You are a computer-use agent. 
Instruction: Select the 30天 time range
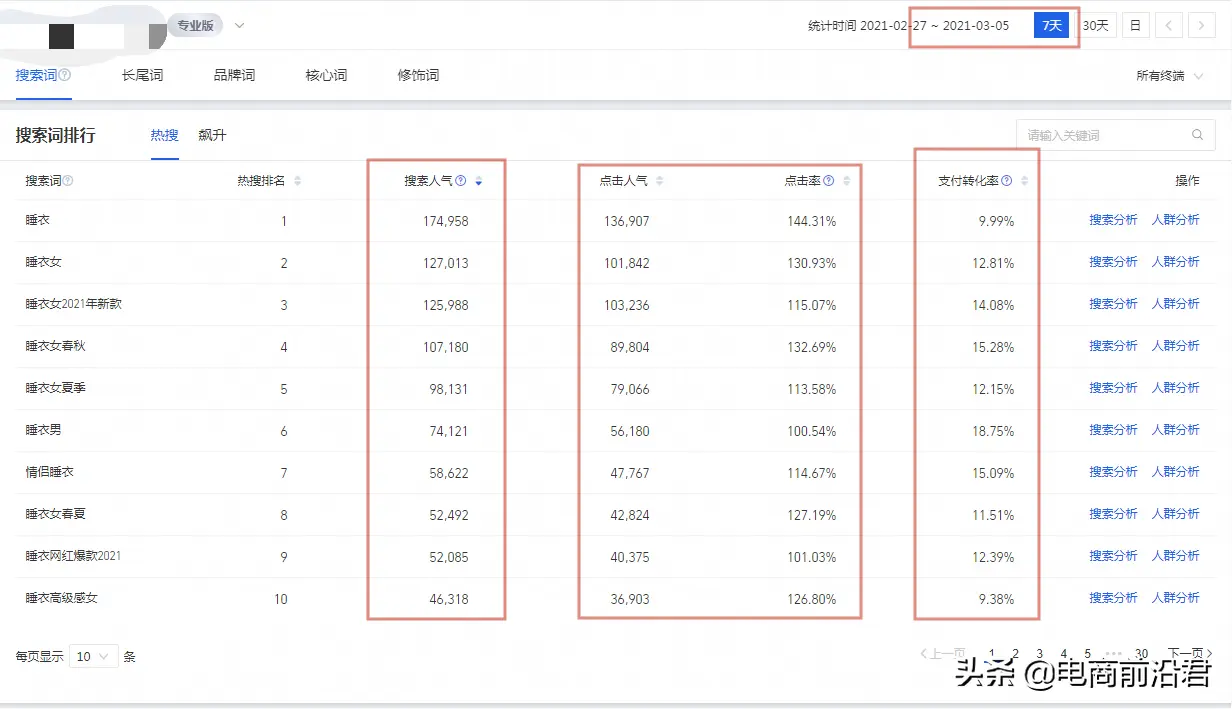pyautogui.click(x=1096, y=25)
